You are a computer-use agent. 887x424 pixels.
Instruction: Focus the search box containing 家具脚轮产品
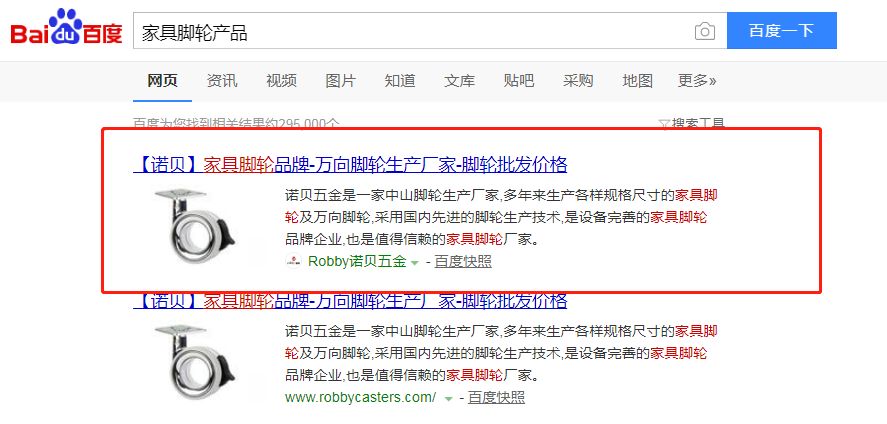tap(430, 31)
